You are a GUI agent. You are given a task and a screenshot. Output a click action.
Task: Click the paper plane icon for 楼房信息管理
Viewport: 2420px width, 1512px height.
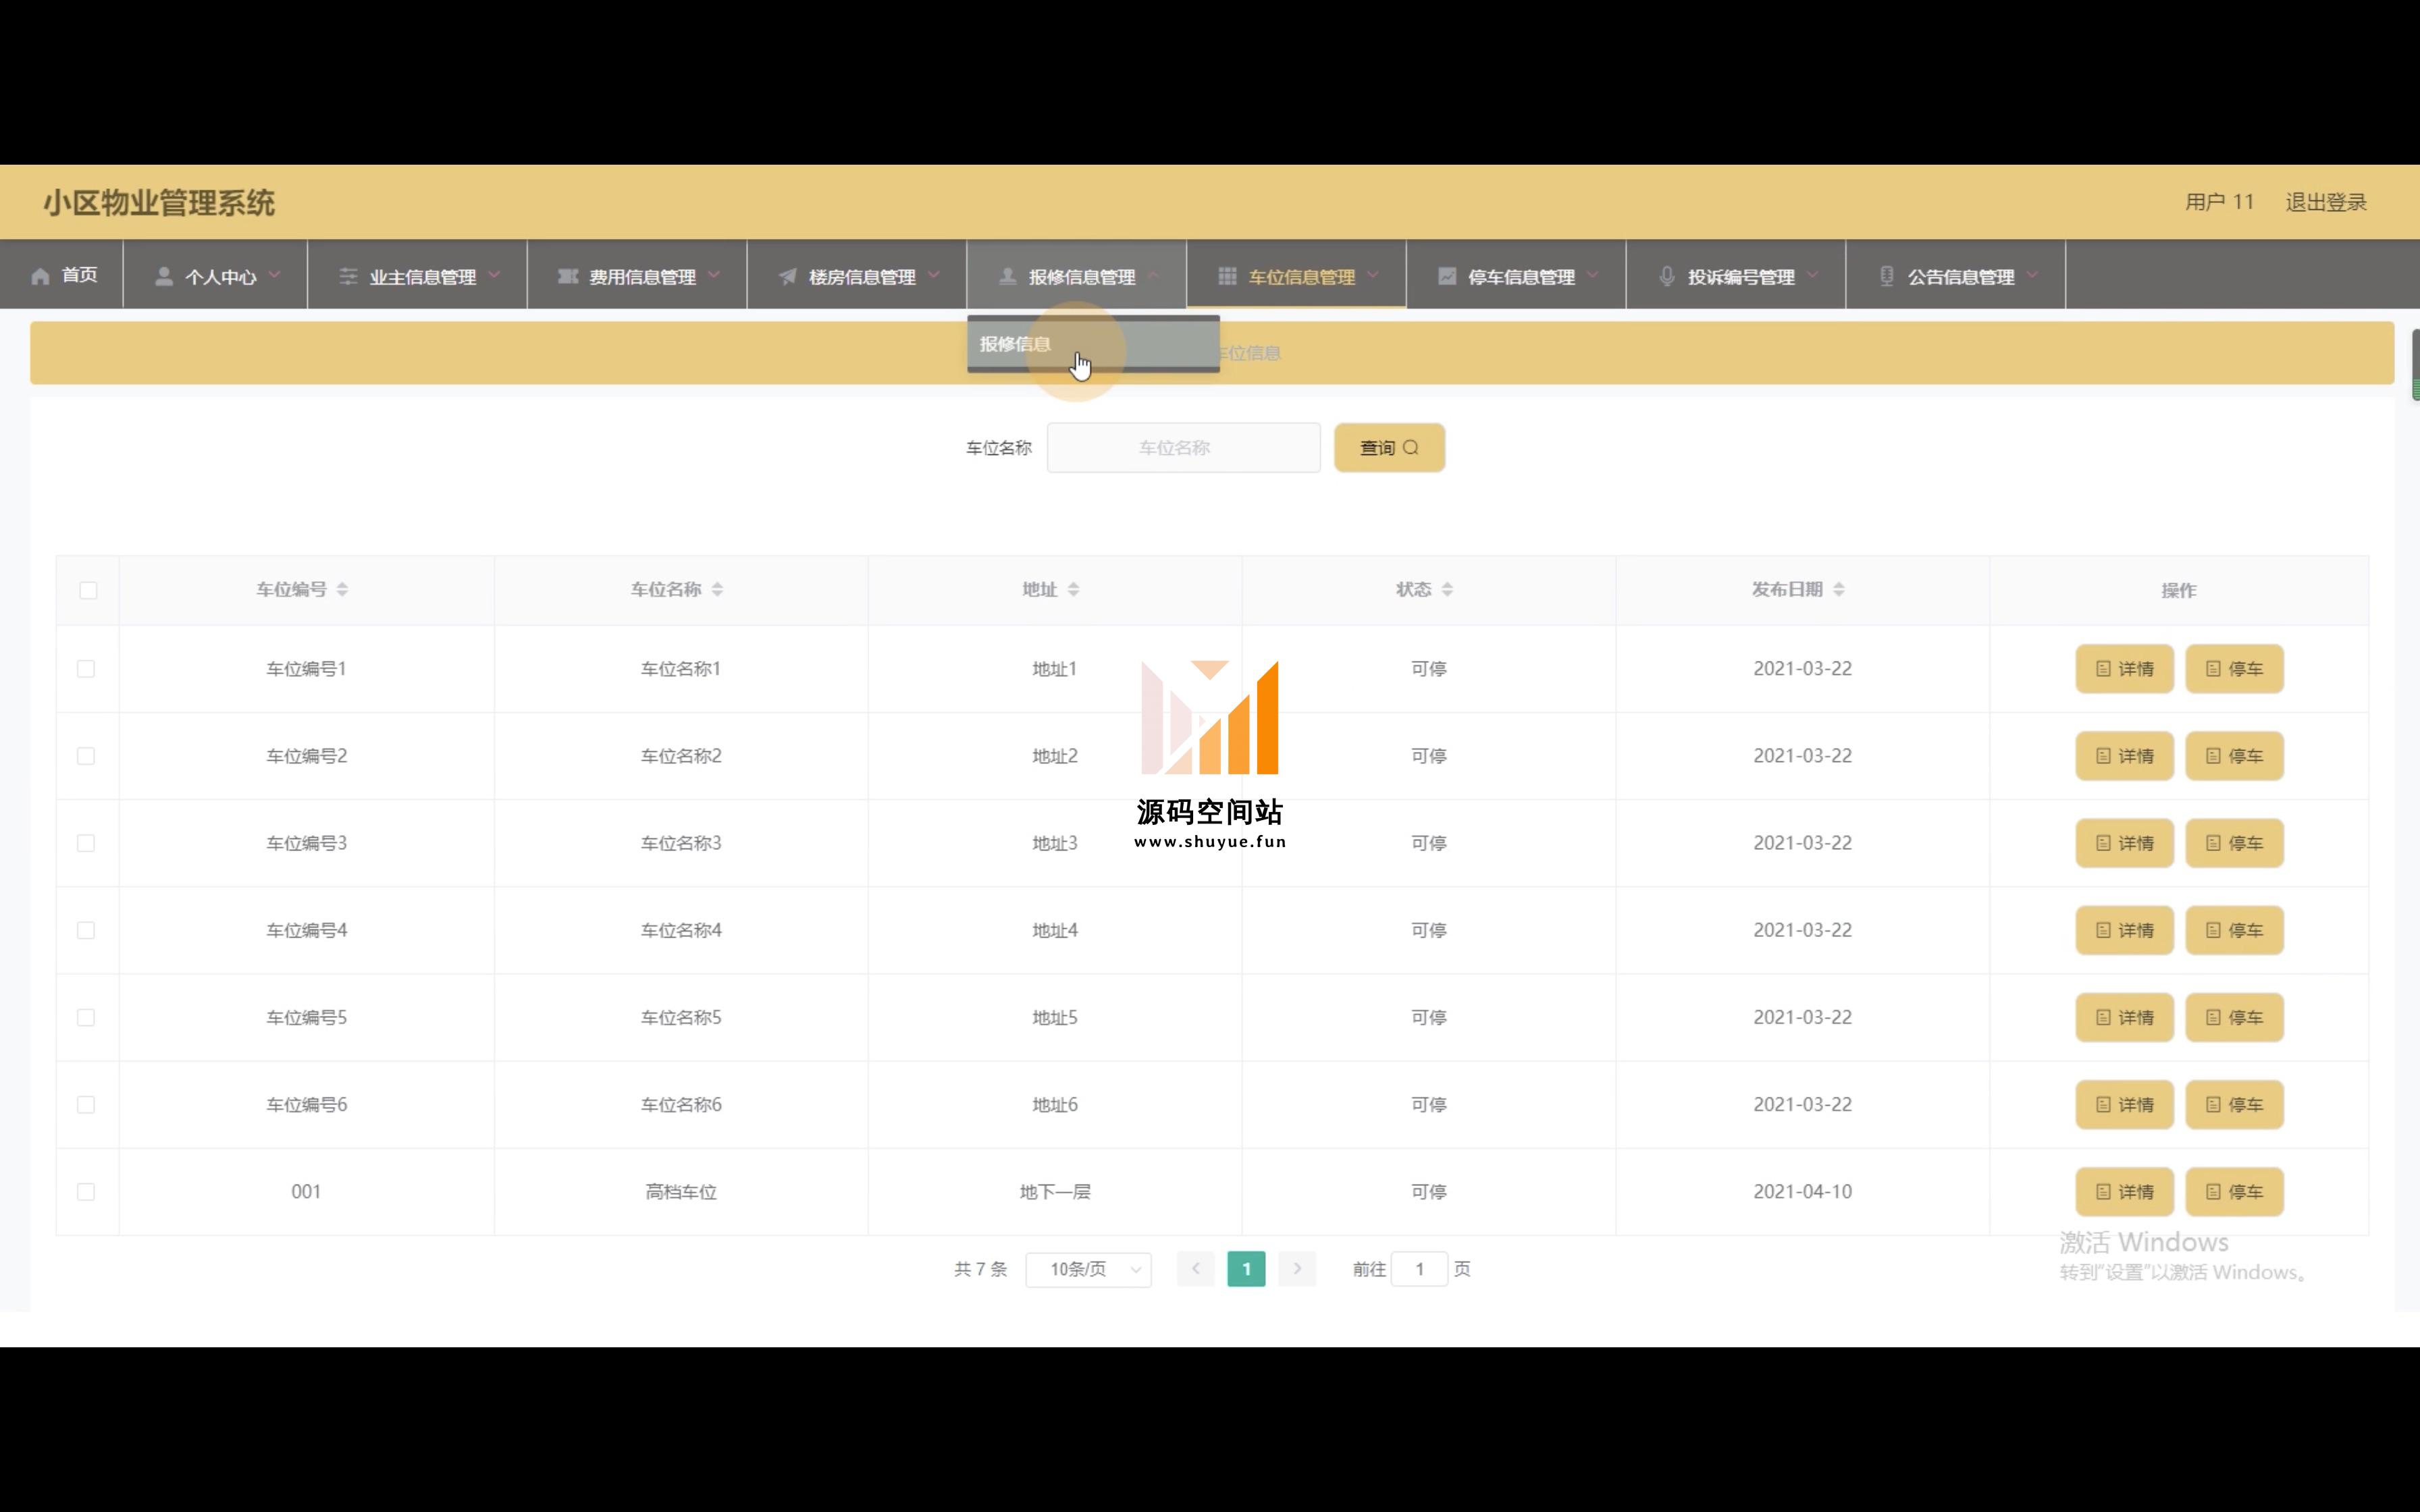click(x=788, y=276)
